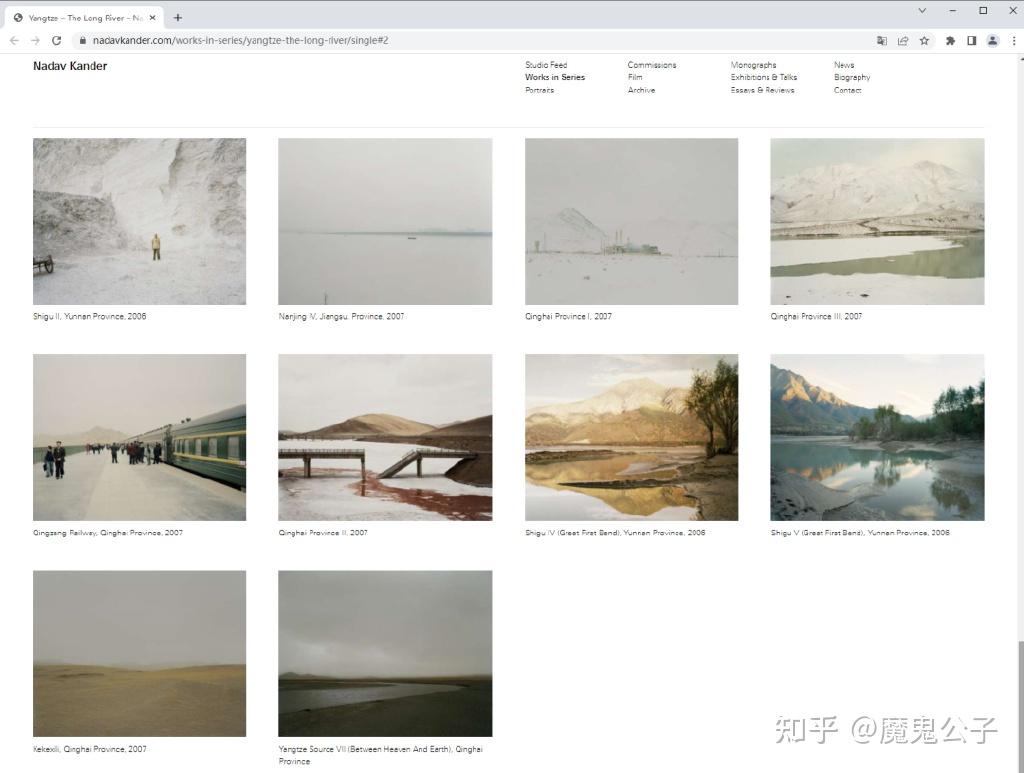Toggle the browser side panel icon

972,40
